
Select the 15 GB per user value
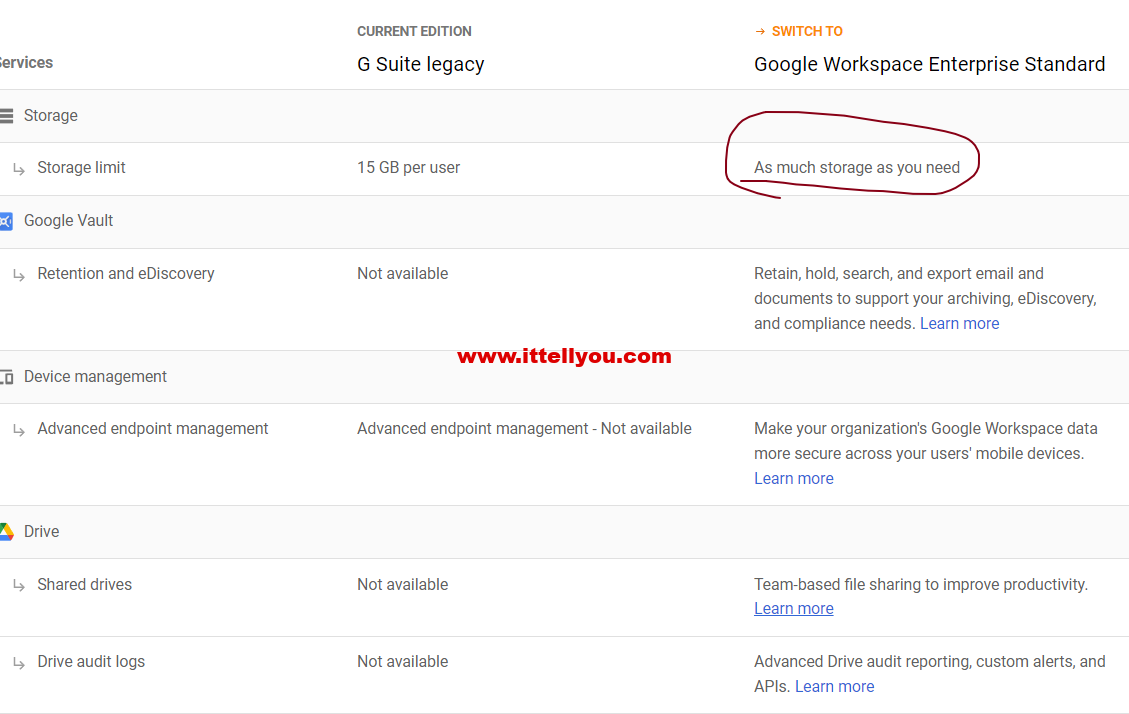[x=408, y=168]
